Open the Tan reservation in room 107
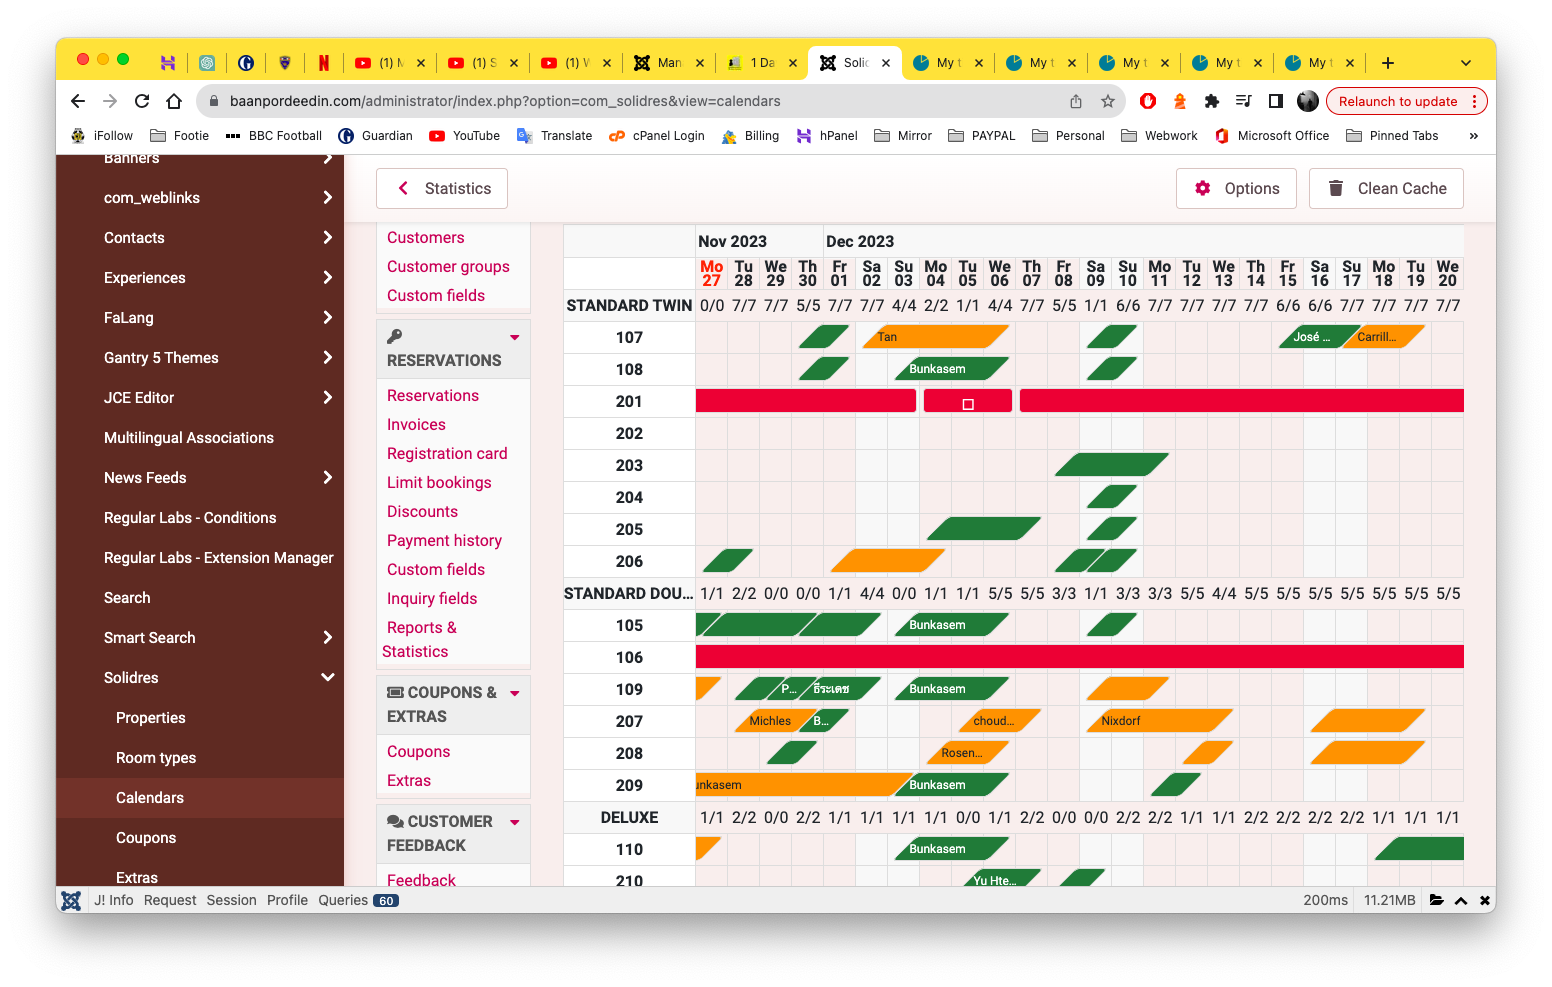The height and width of the screenshot is (987, 1552). 935,337
